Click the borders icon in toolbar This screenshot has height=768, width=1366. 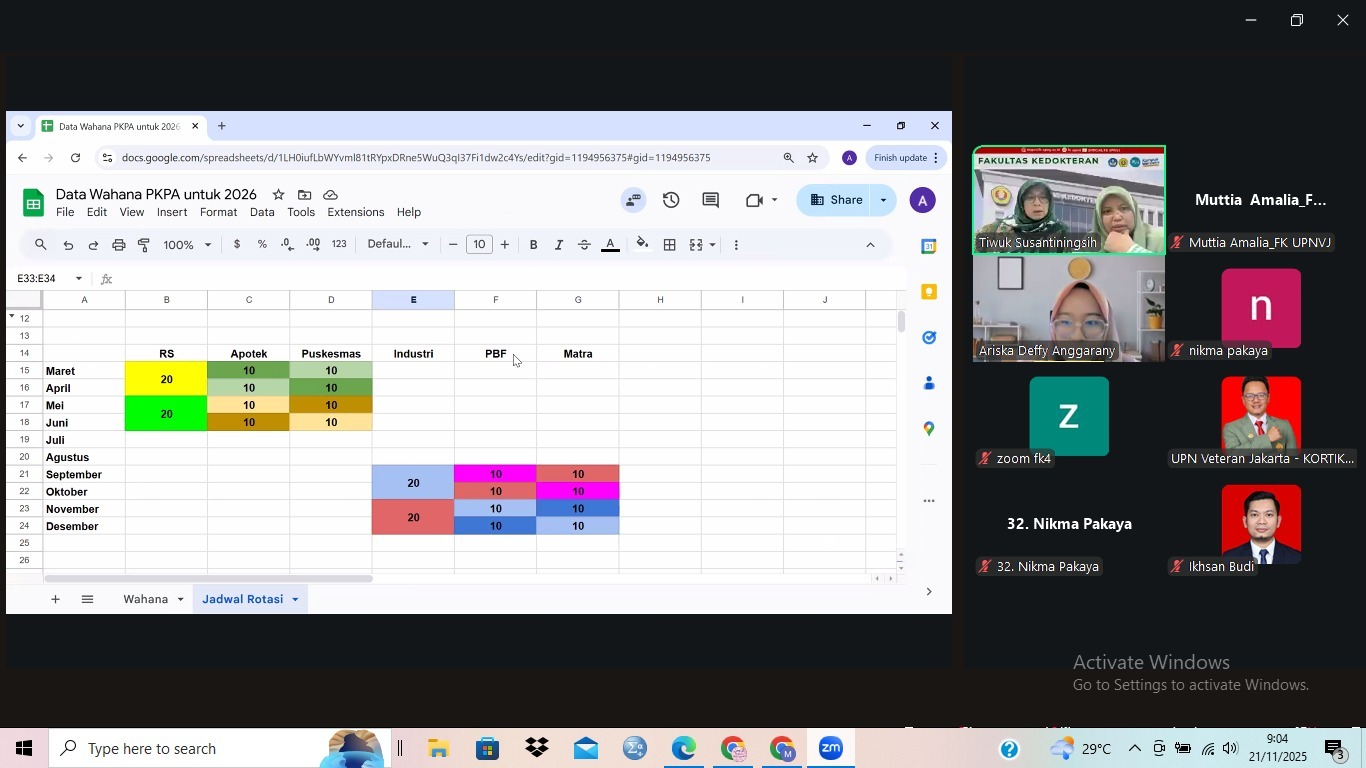click(670, 245)
